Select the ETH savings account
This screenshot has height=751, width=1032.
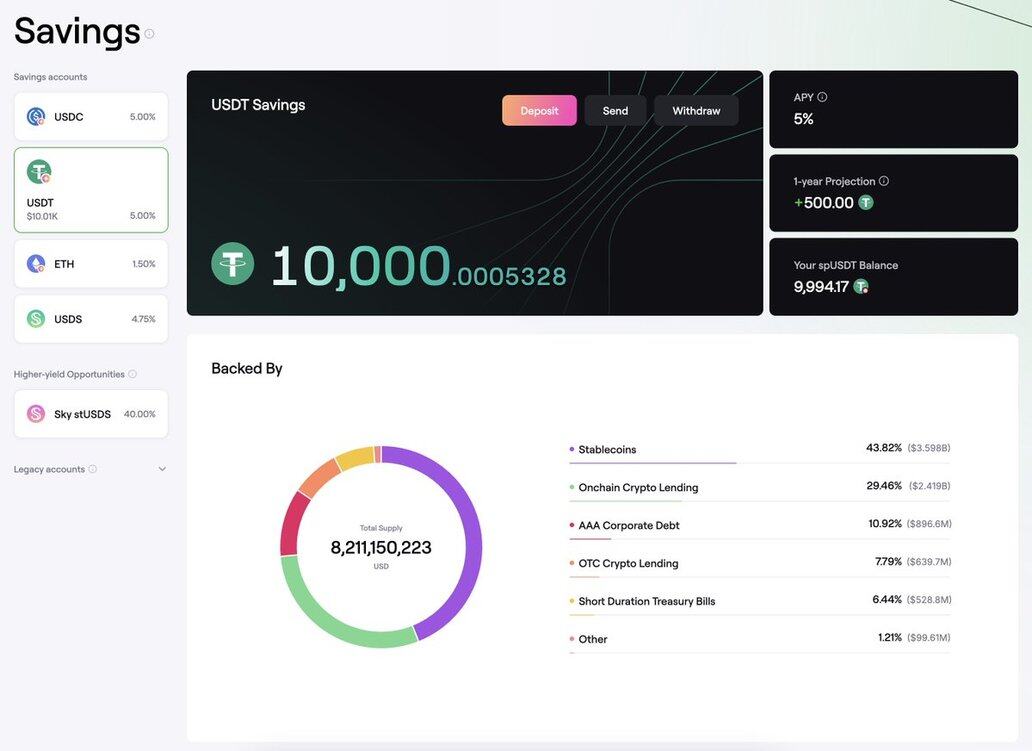click(x=91, y=264)
